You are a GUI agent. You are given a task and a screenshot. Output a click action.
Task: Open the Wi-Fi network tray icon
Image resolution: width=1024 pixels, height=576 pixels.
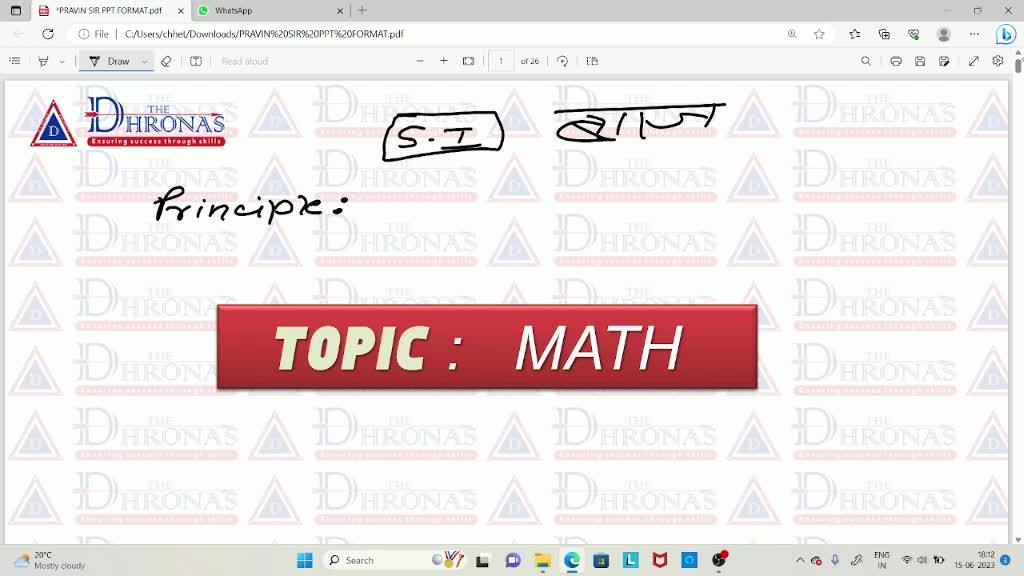(x=906, y=560)
